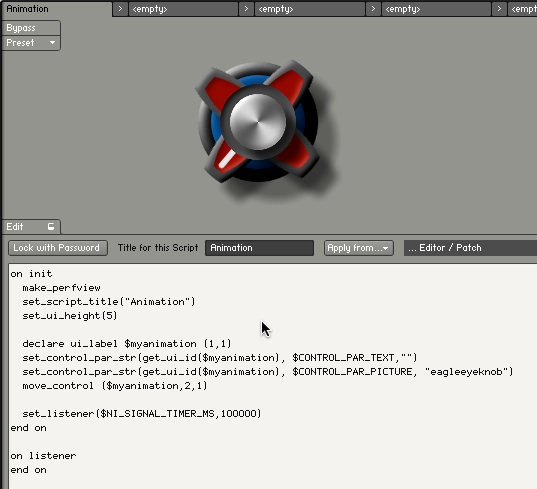Screen dimensions: 537x489
Task: Select the Animation script tab
Action: (57, 9)
